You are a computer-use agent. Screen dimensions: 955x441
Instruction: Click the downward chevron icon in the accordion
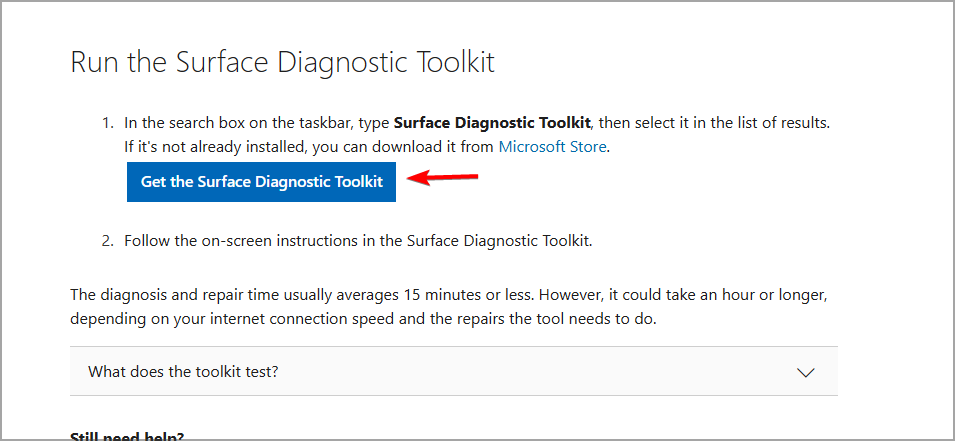click(x=806, y=372)
